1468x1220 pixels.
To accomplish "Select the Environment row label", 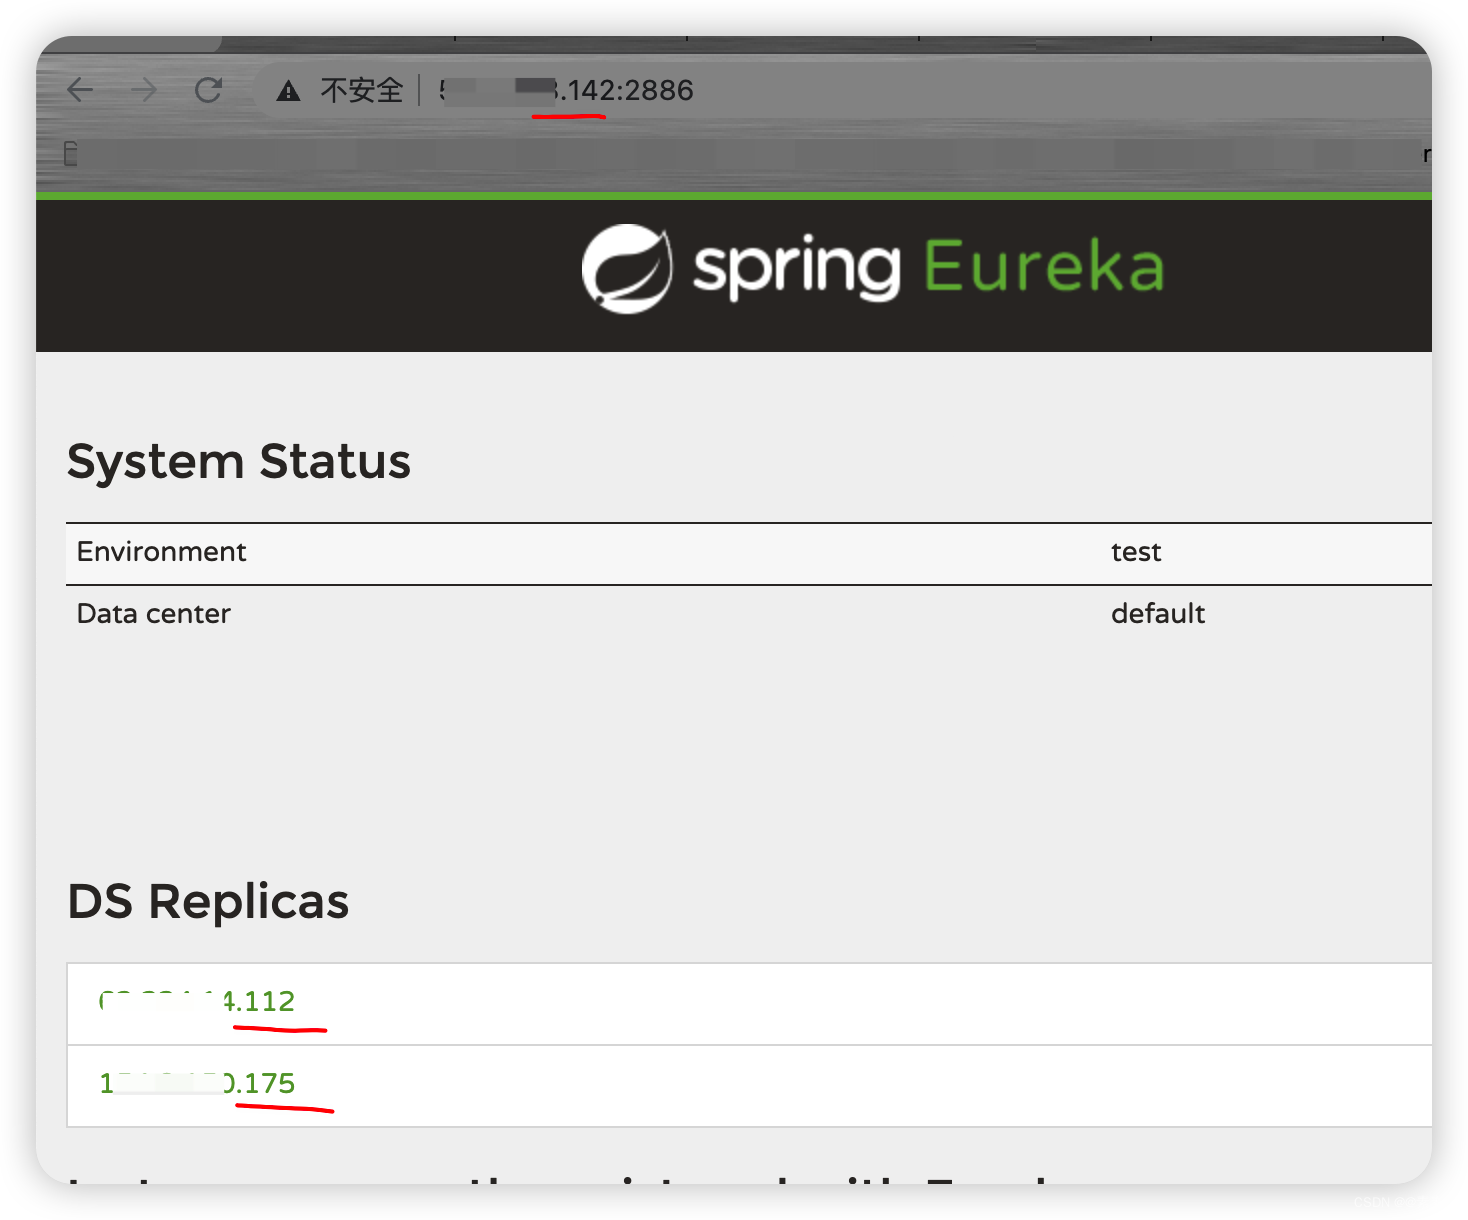I will pos(161,552).
